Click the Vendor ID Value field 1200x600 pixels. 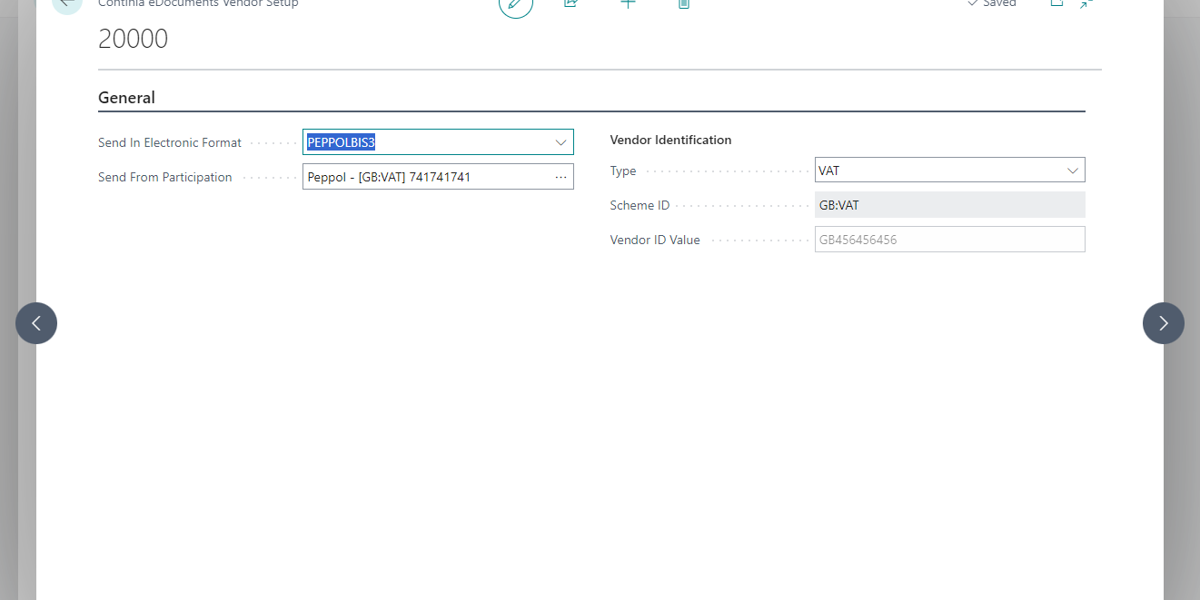(x=949, y=240)
